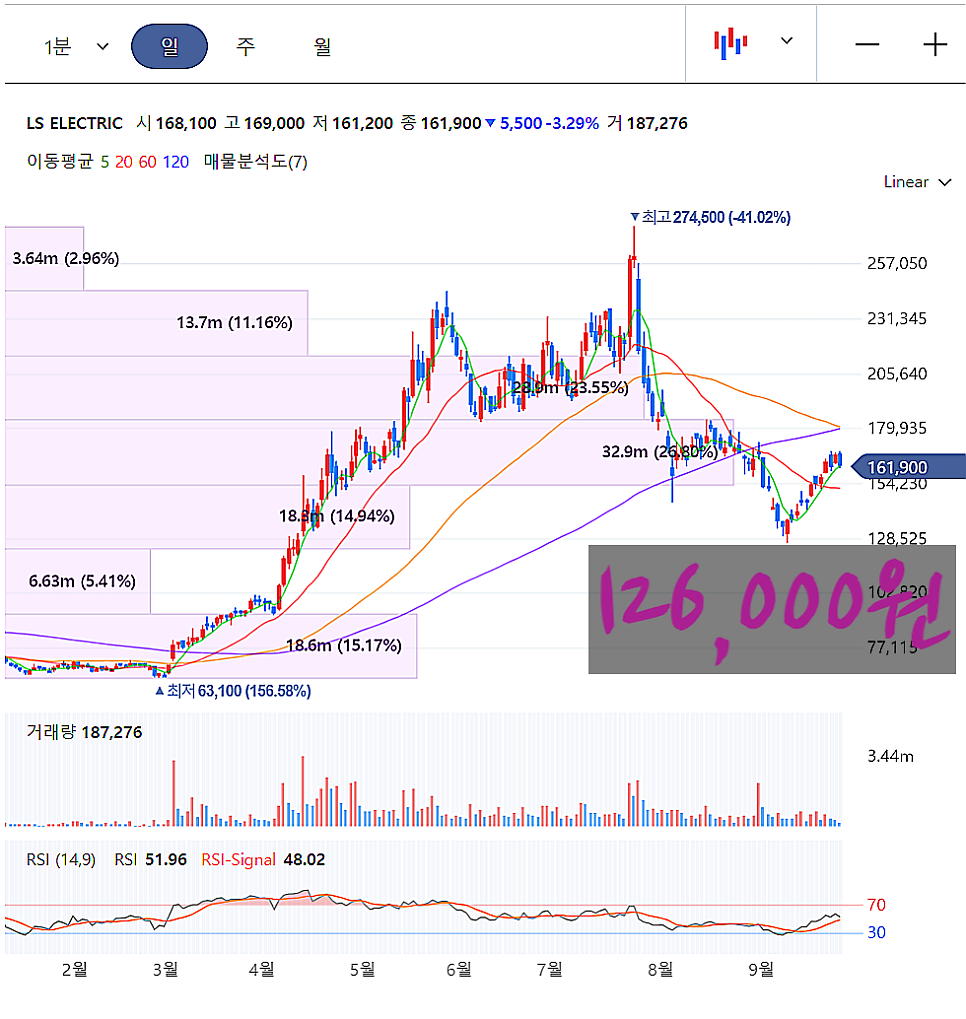
Task: Click the RSI 30 oversold level label
Action: point(876,933)
